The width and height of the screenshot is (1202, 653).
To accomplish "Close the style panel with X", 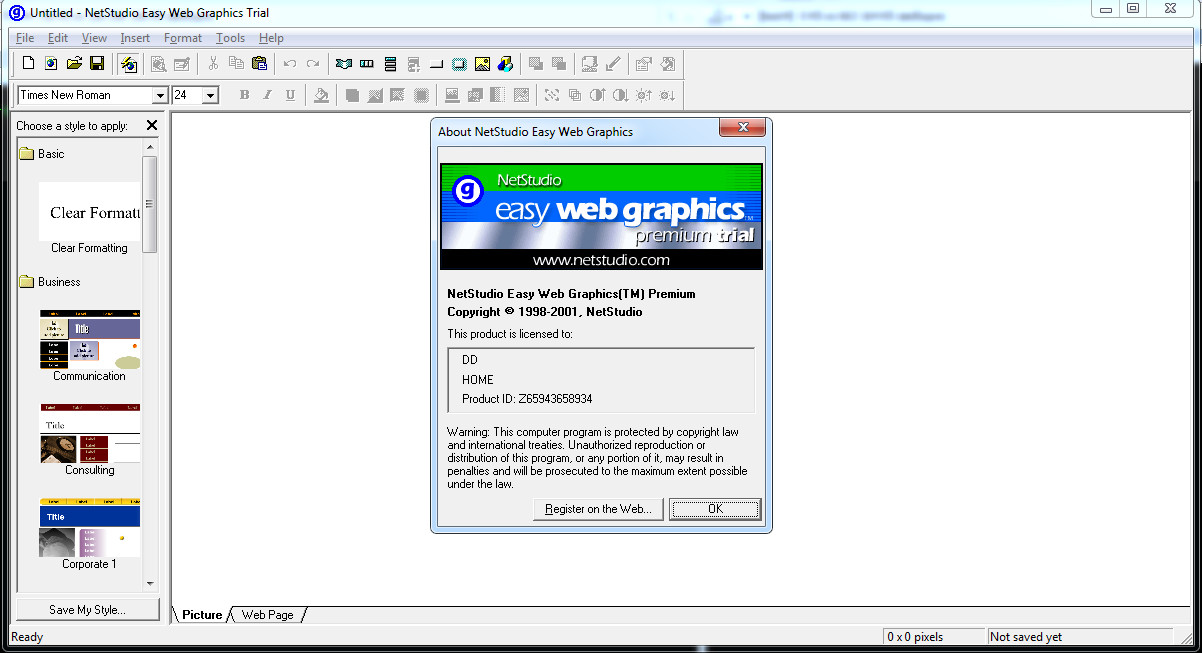I will tap(152, 125).
